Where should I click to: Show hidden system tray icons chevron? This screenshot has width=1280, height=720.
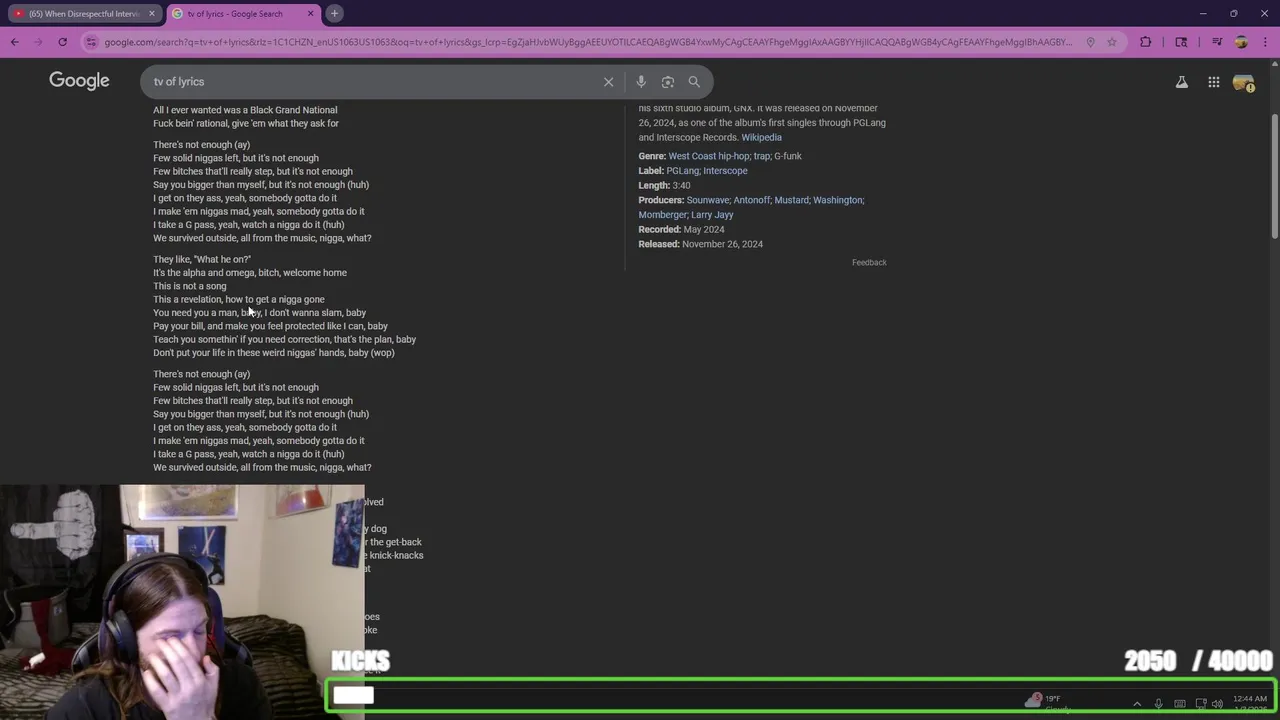pyautogui.click(x=1137, y=704)
